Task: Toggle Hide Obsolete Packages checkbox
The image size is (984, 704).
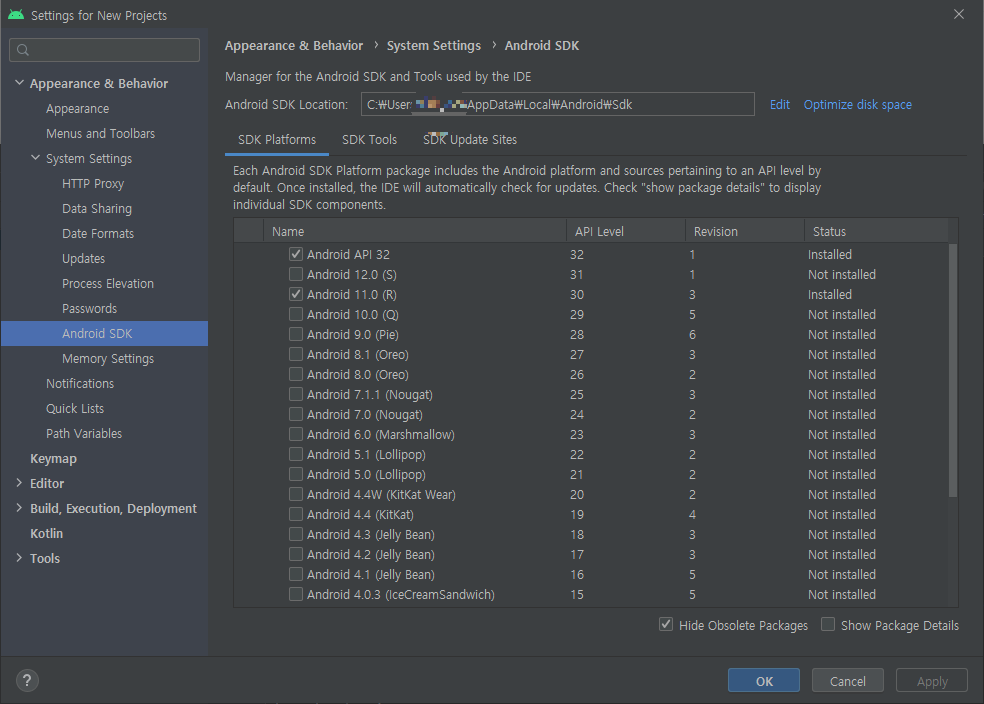Action: (x=666, y=625)
